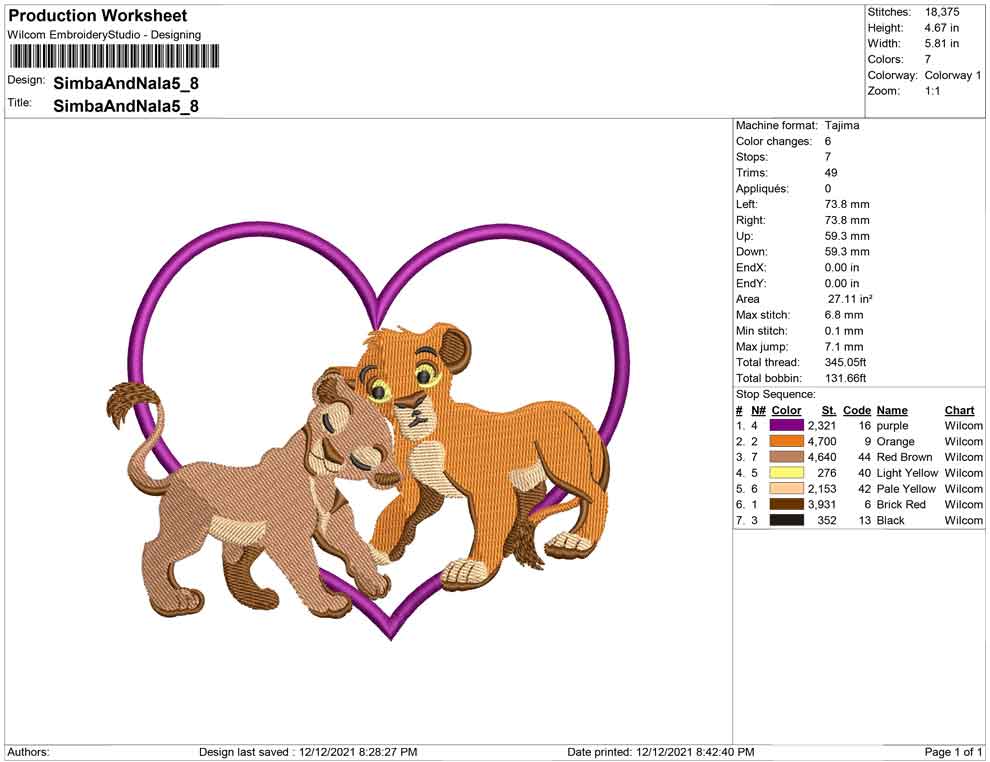
Task: Click the 'Light Yellow' thread name
Action: pos(907,473)
